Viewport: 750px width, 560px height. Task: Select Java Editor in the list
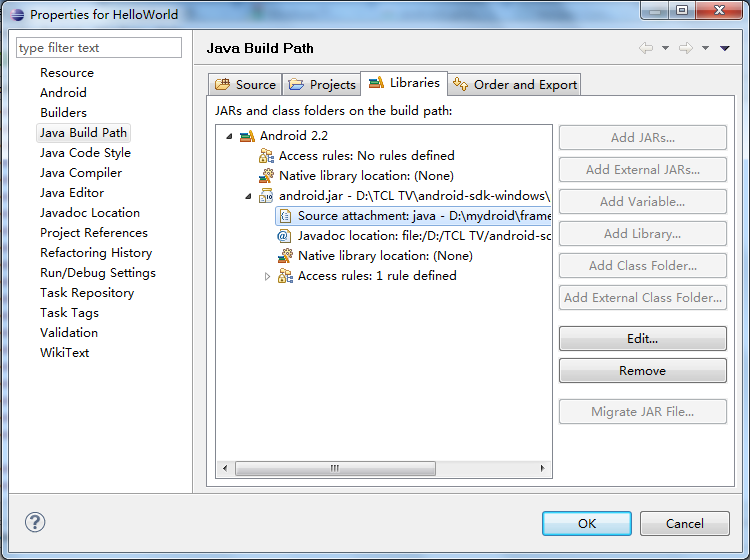(x=72, y=193)
